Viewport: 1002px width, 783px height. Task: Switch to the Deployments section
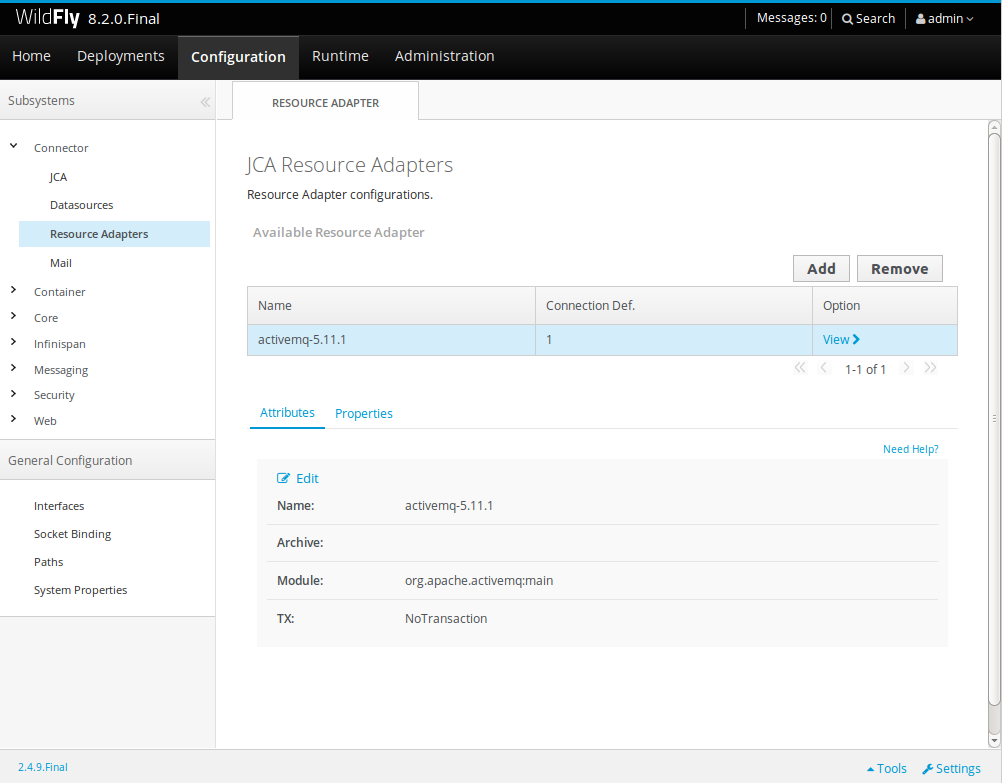click(120, 56)
